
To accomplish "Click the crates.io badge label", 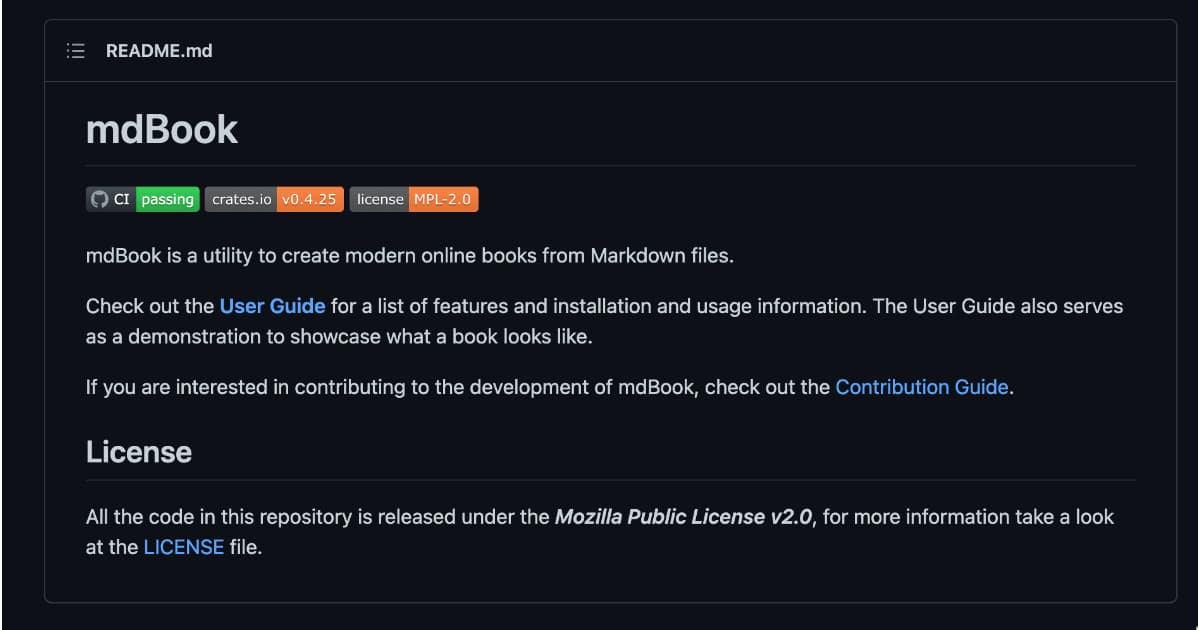I will pos(241,200).
